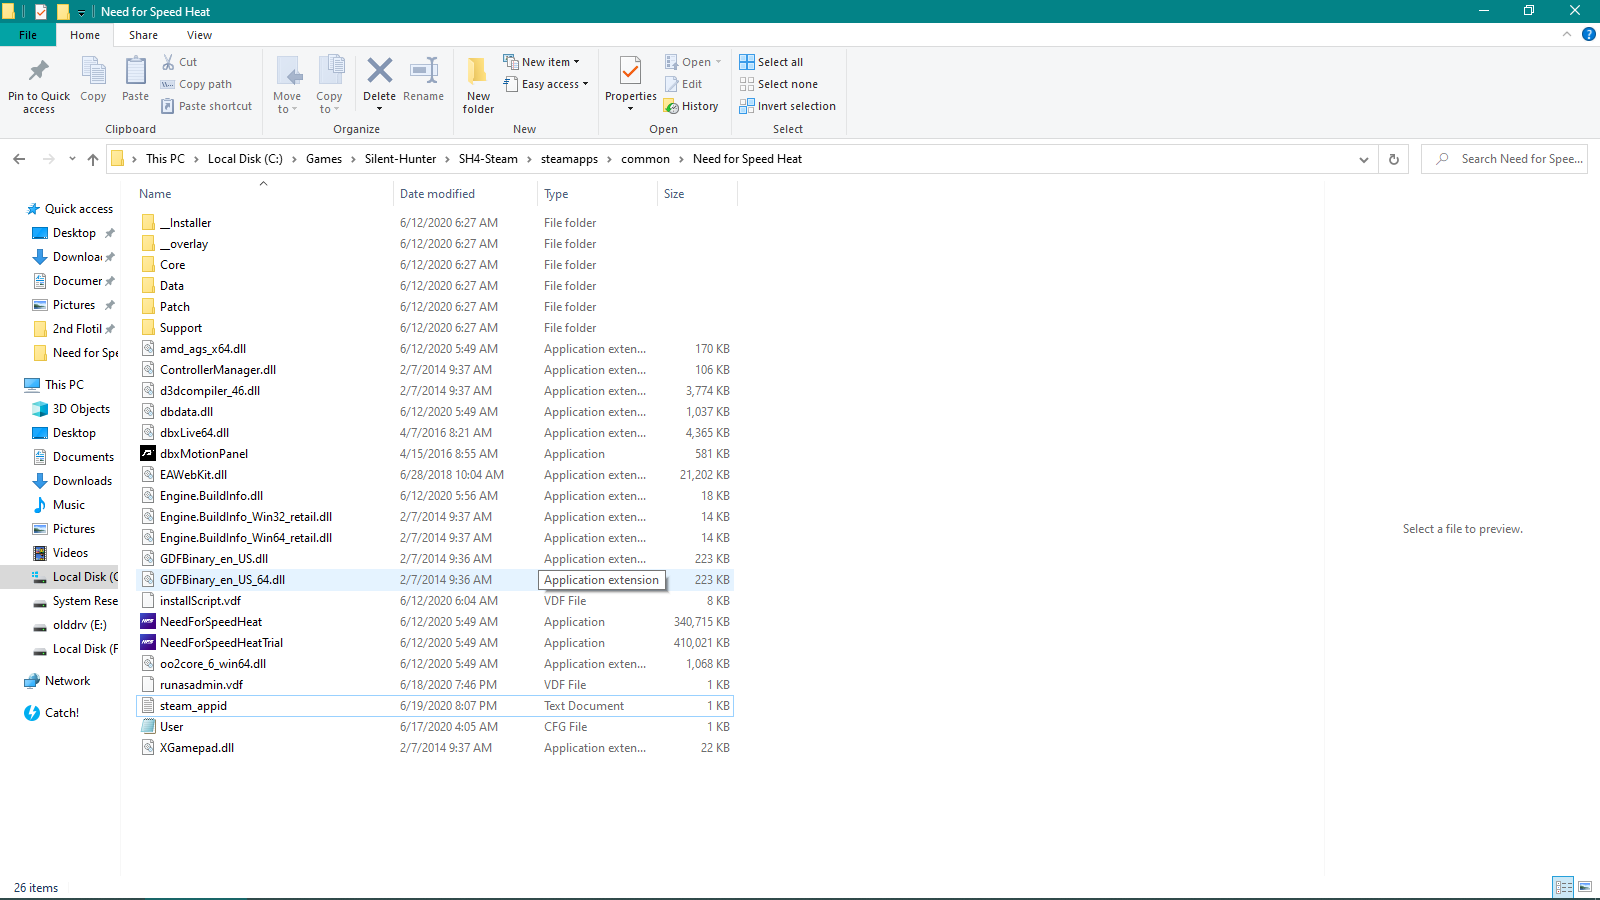Image resolution: width=1600 pixels, height=900 pixels.
Task: Click the refresh button beside address bar
Action: 1394,159
